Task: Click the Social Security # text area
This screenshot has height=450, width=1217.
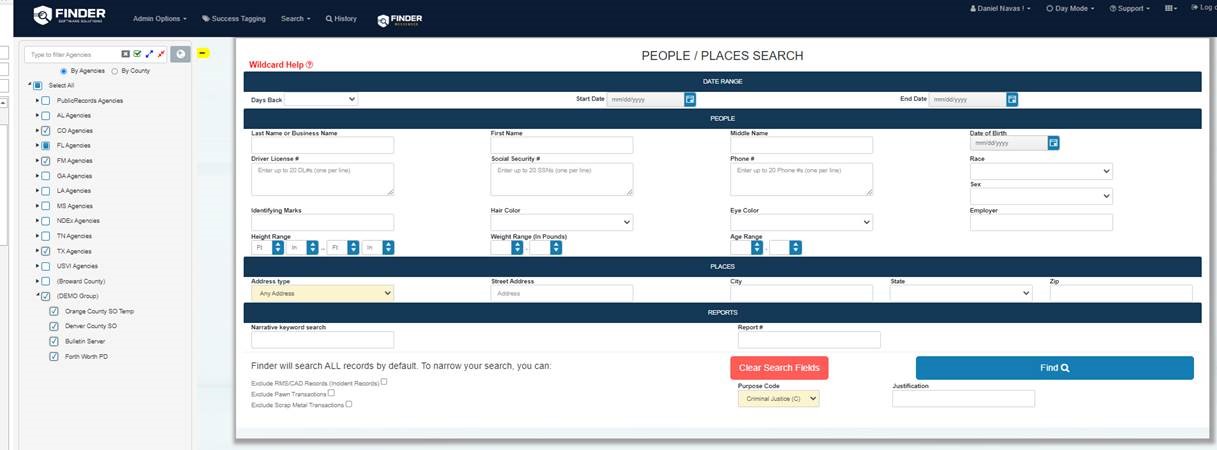Action: 562,179
